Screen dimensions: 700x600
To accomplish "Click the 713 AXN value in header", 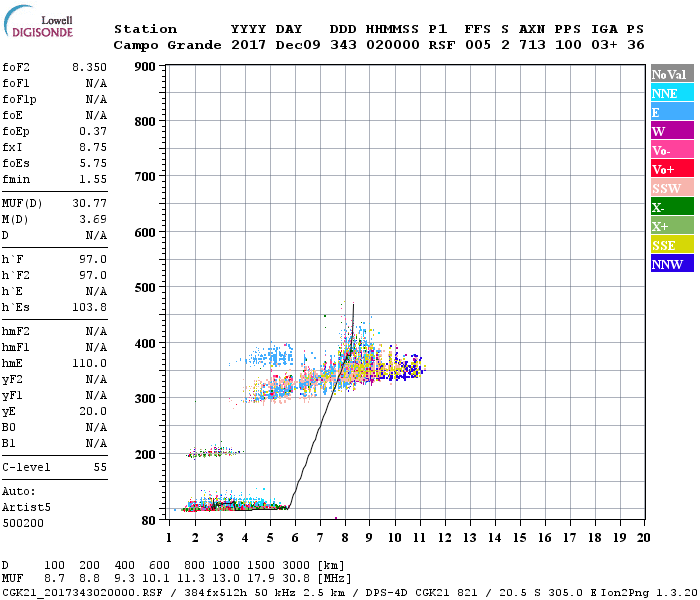I will tap(532, 45).
